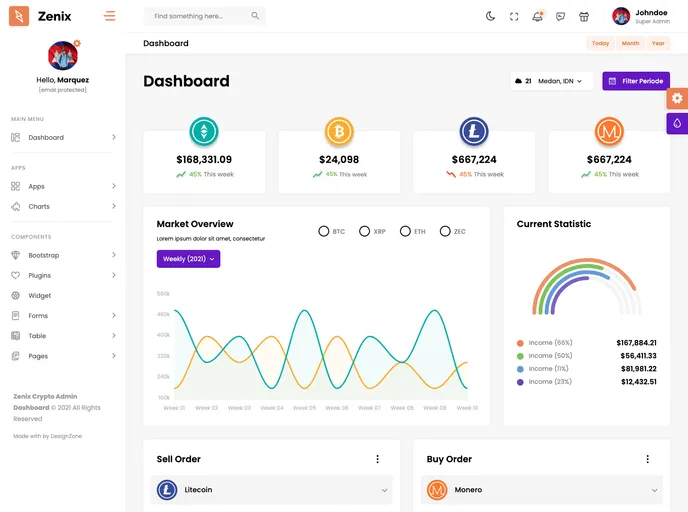Screen dimensions: 688x512
Task: Click the Apps grid icon
Action: coord(15,186)
